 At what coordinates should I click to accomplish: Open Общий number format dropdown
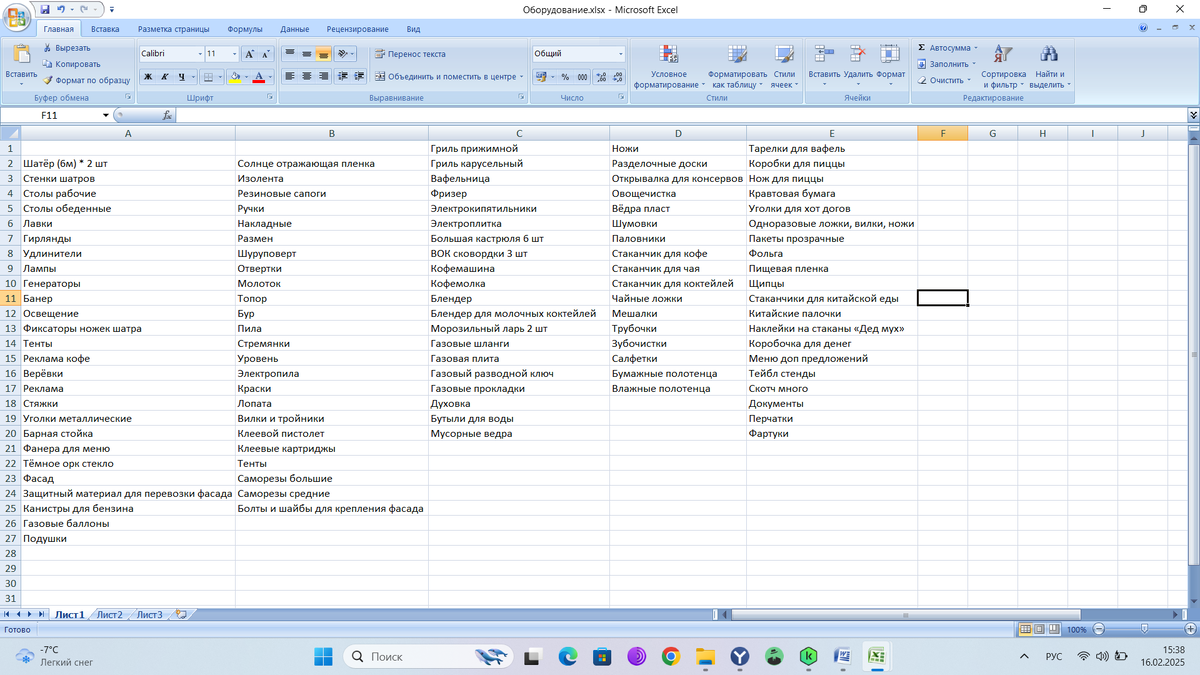click(620, 54)
